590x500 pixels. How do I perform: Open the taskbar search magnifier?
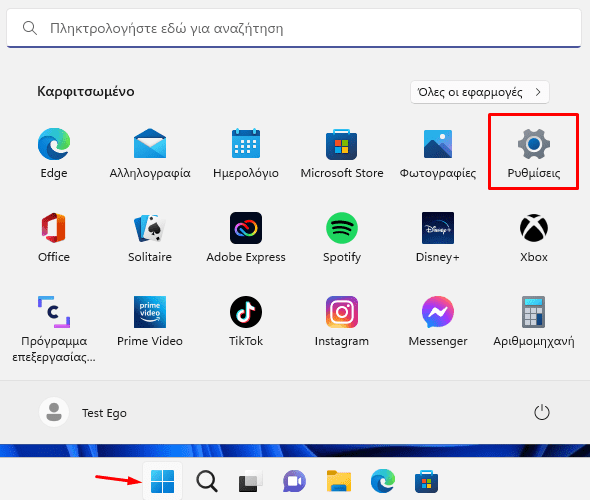click(x=207, y=481)
